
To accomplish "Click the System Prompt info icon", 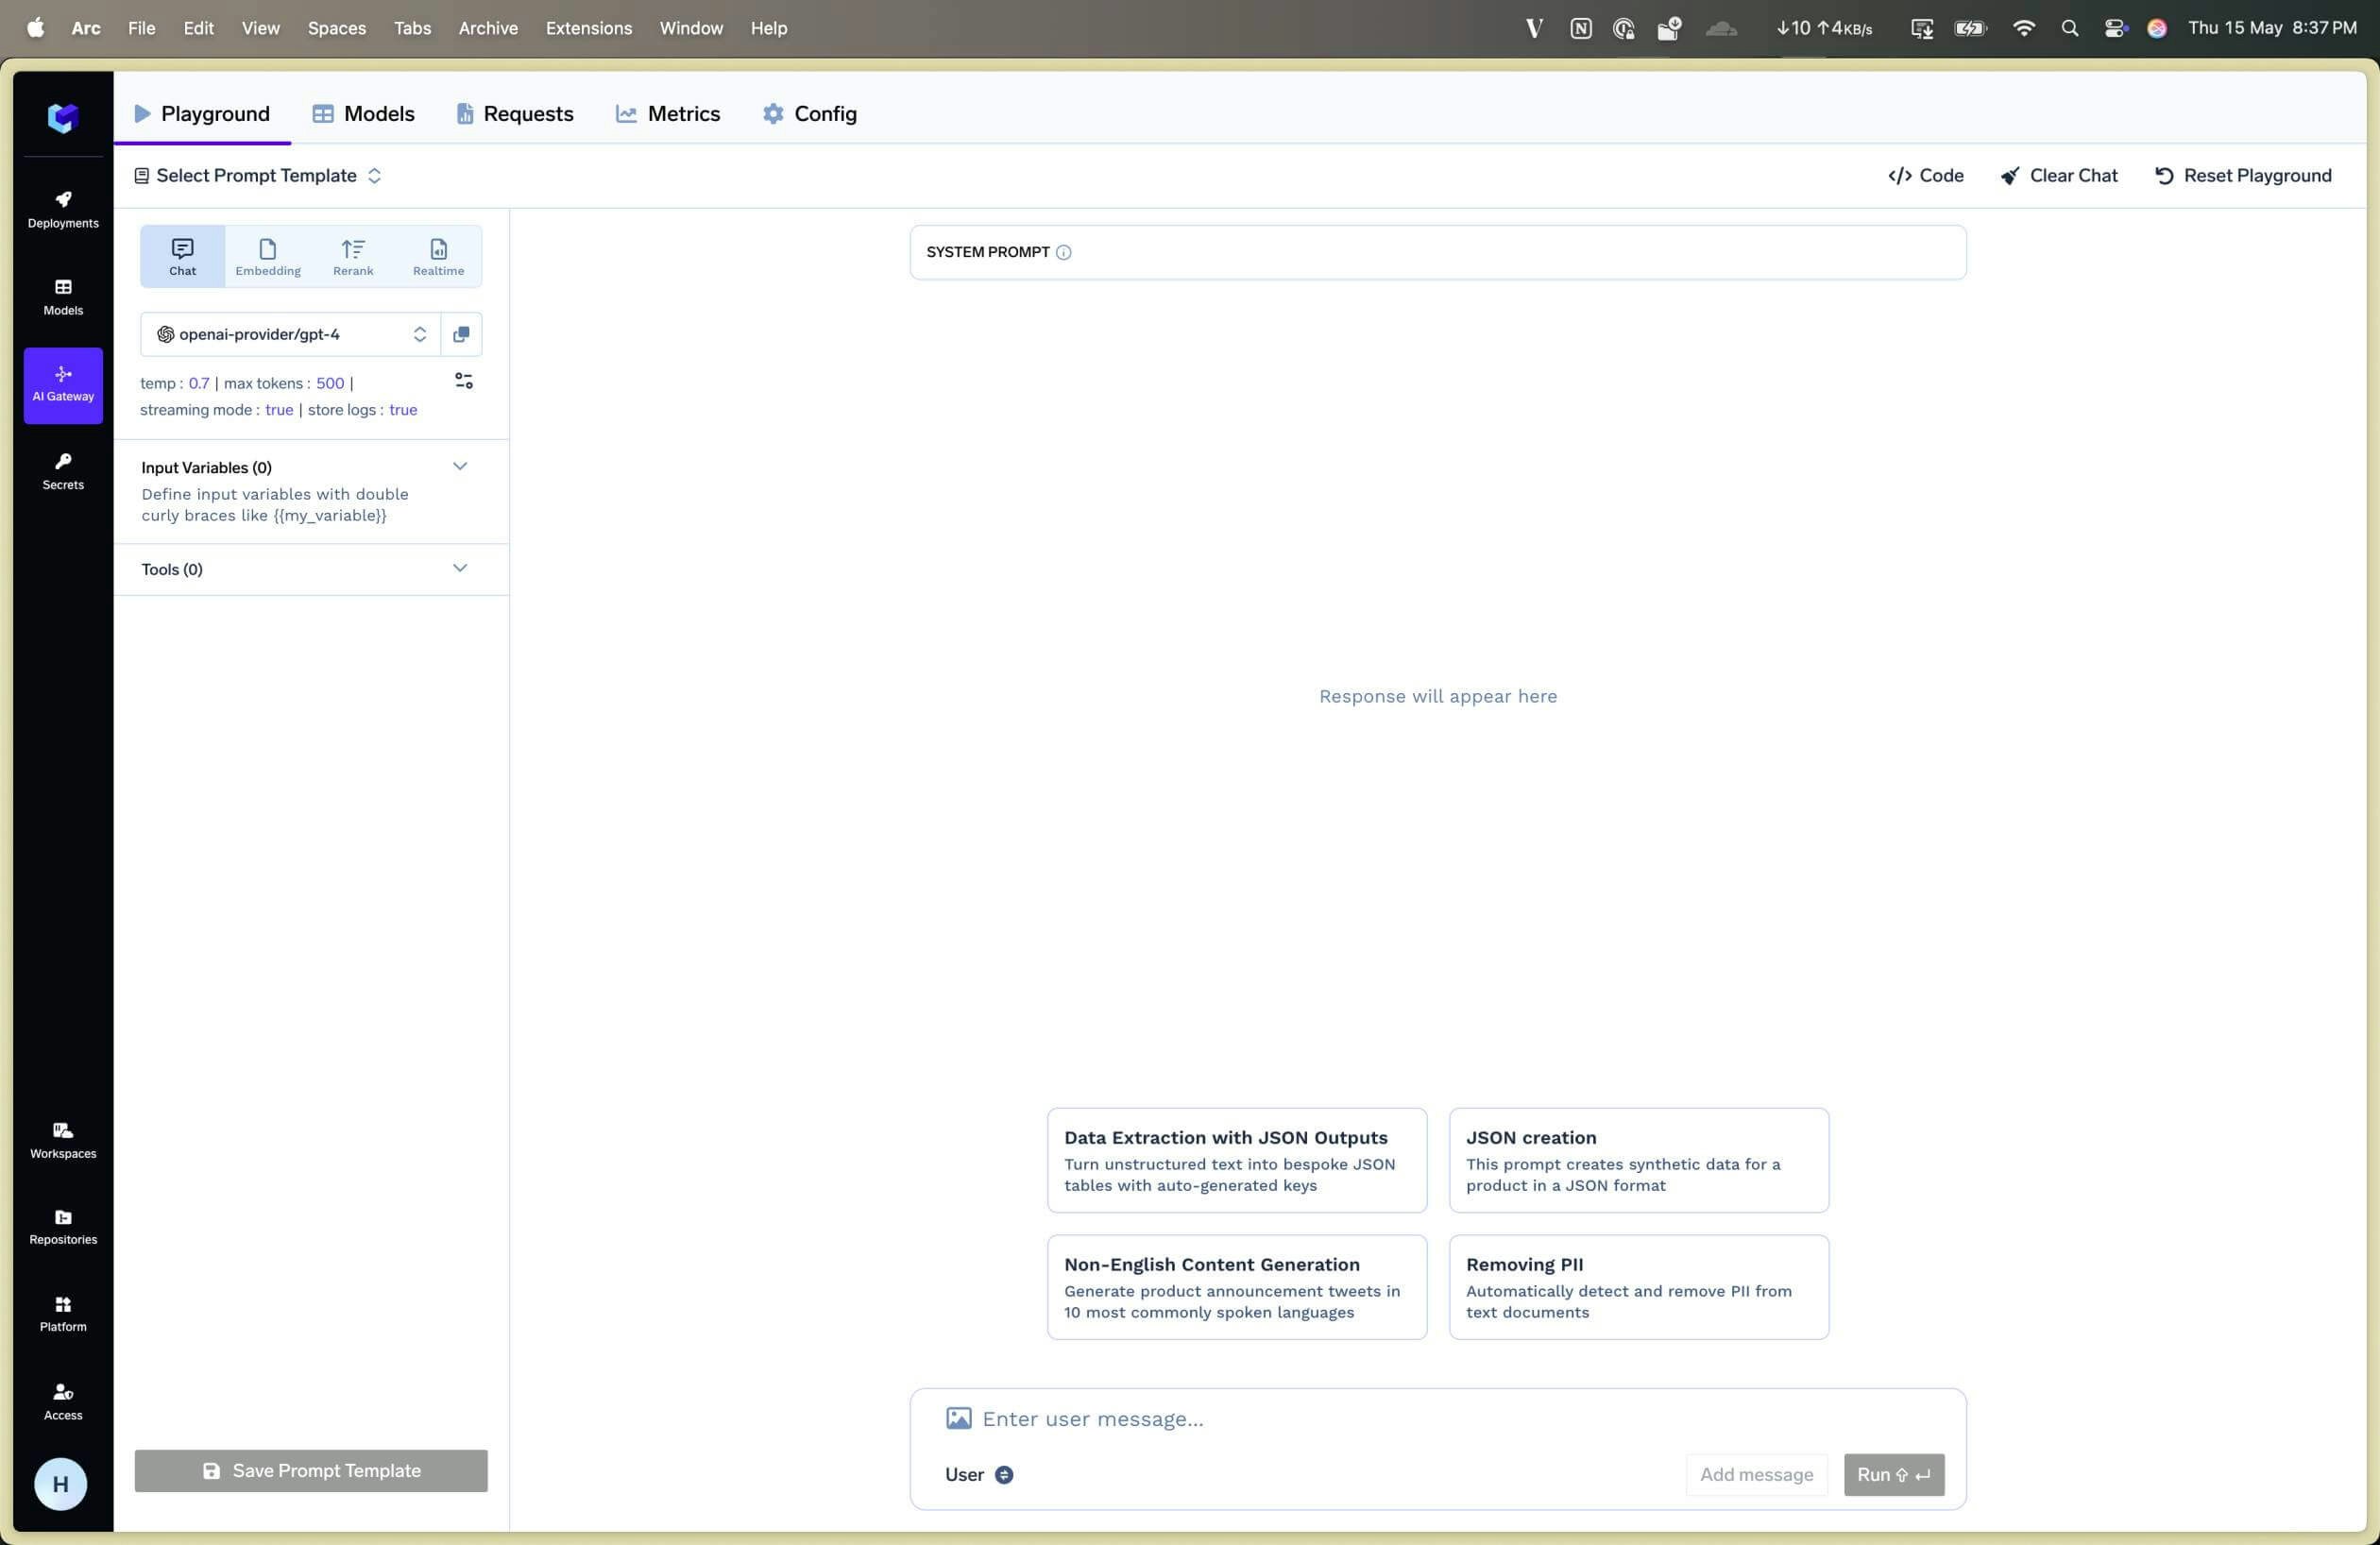I will [1064, 252].
